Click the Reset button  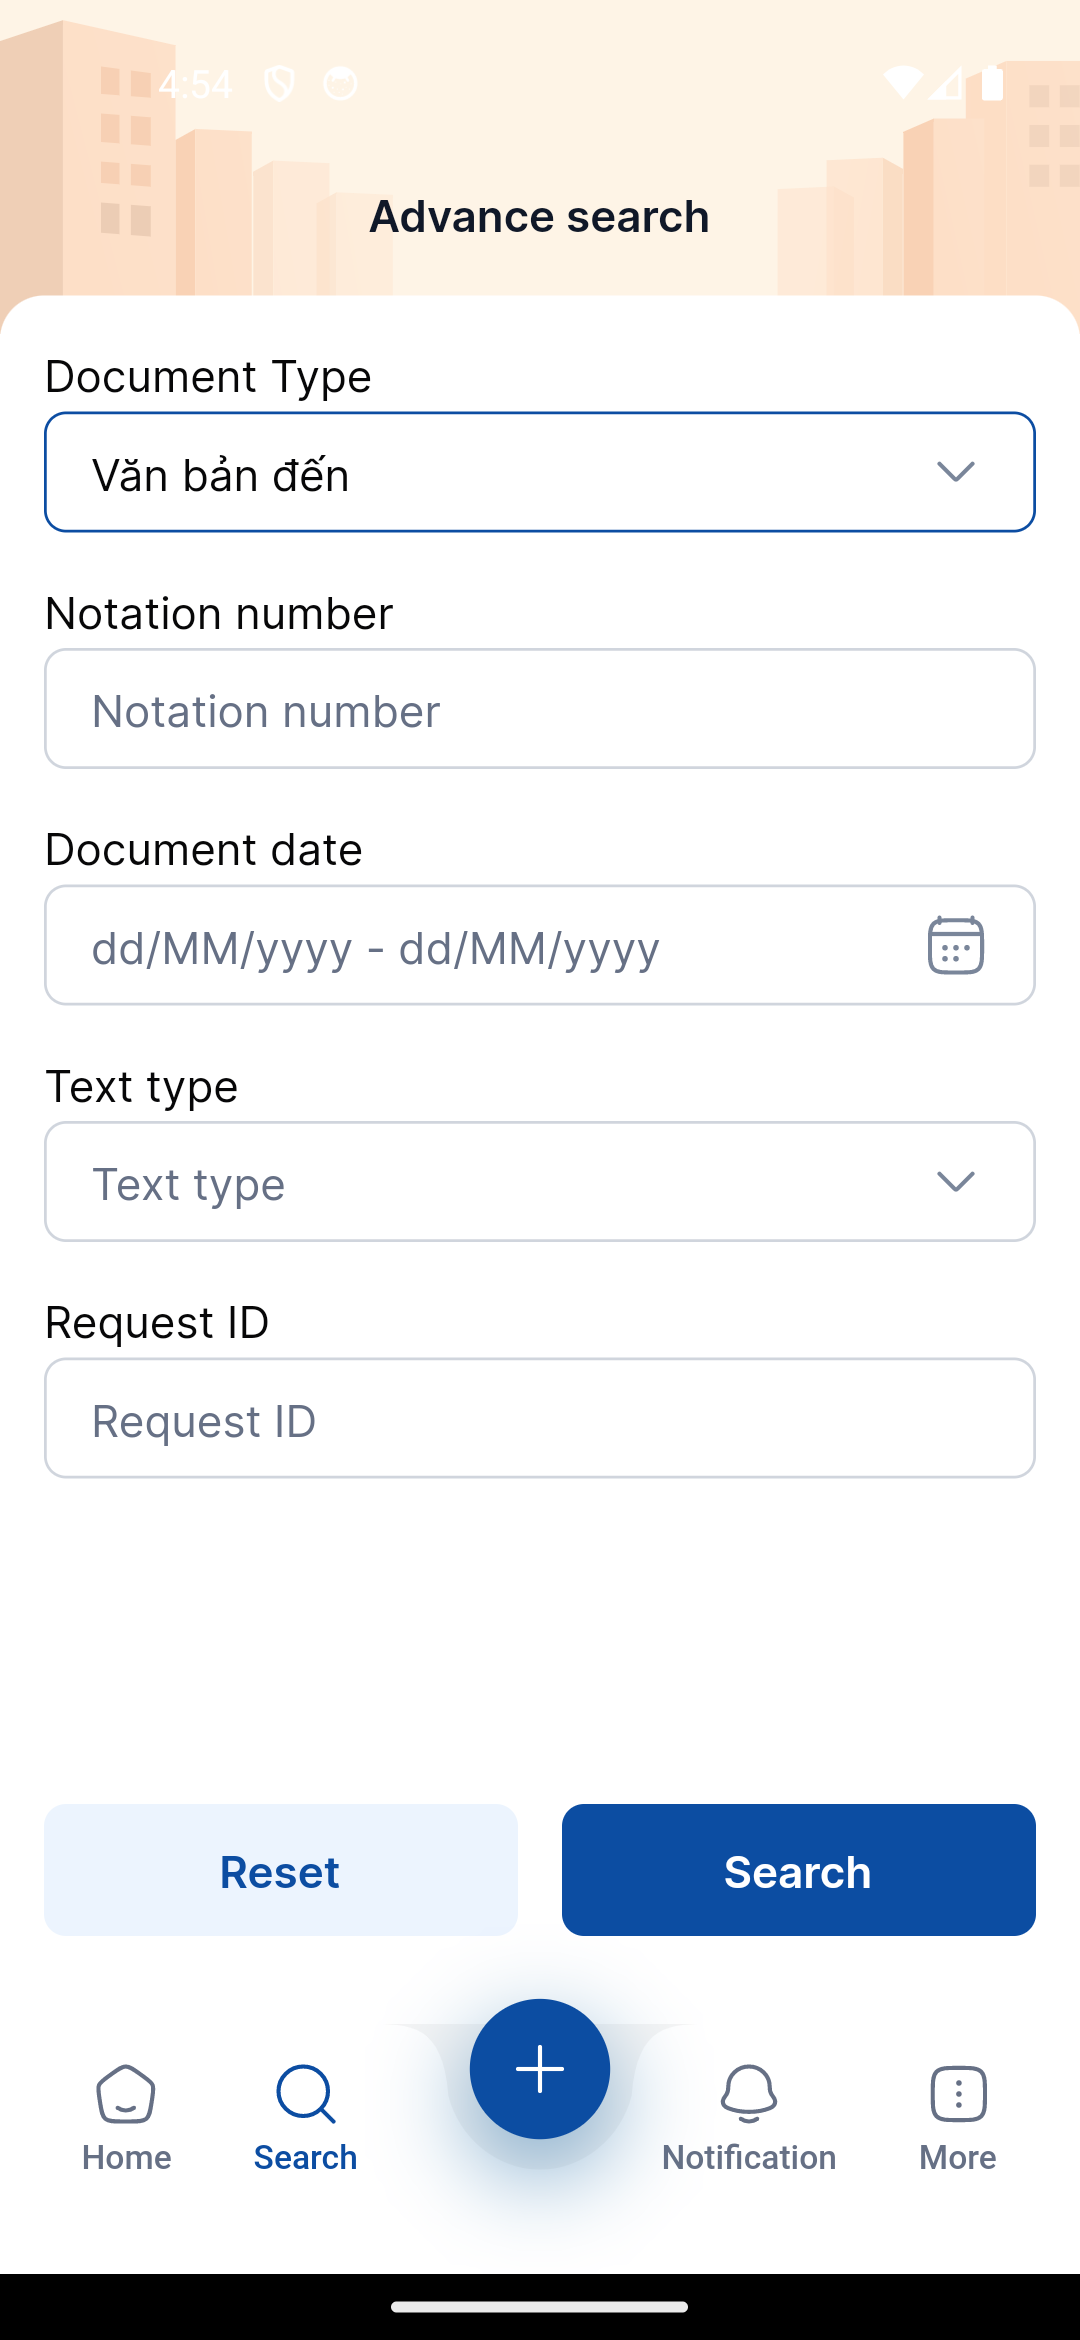pos(281,1870)
